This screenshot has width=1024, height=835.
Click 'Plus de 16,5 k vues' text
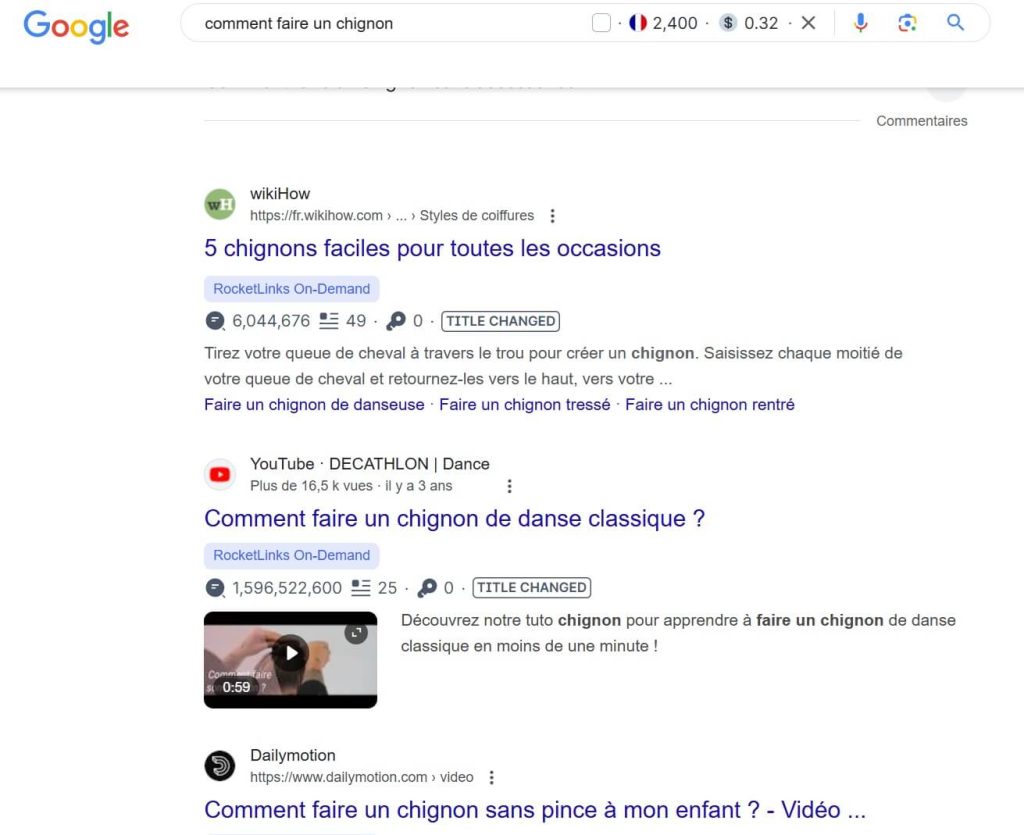click(x=311, y=486)
